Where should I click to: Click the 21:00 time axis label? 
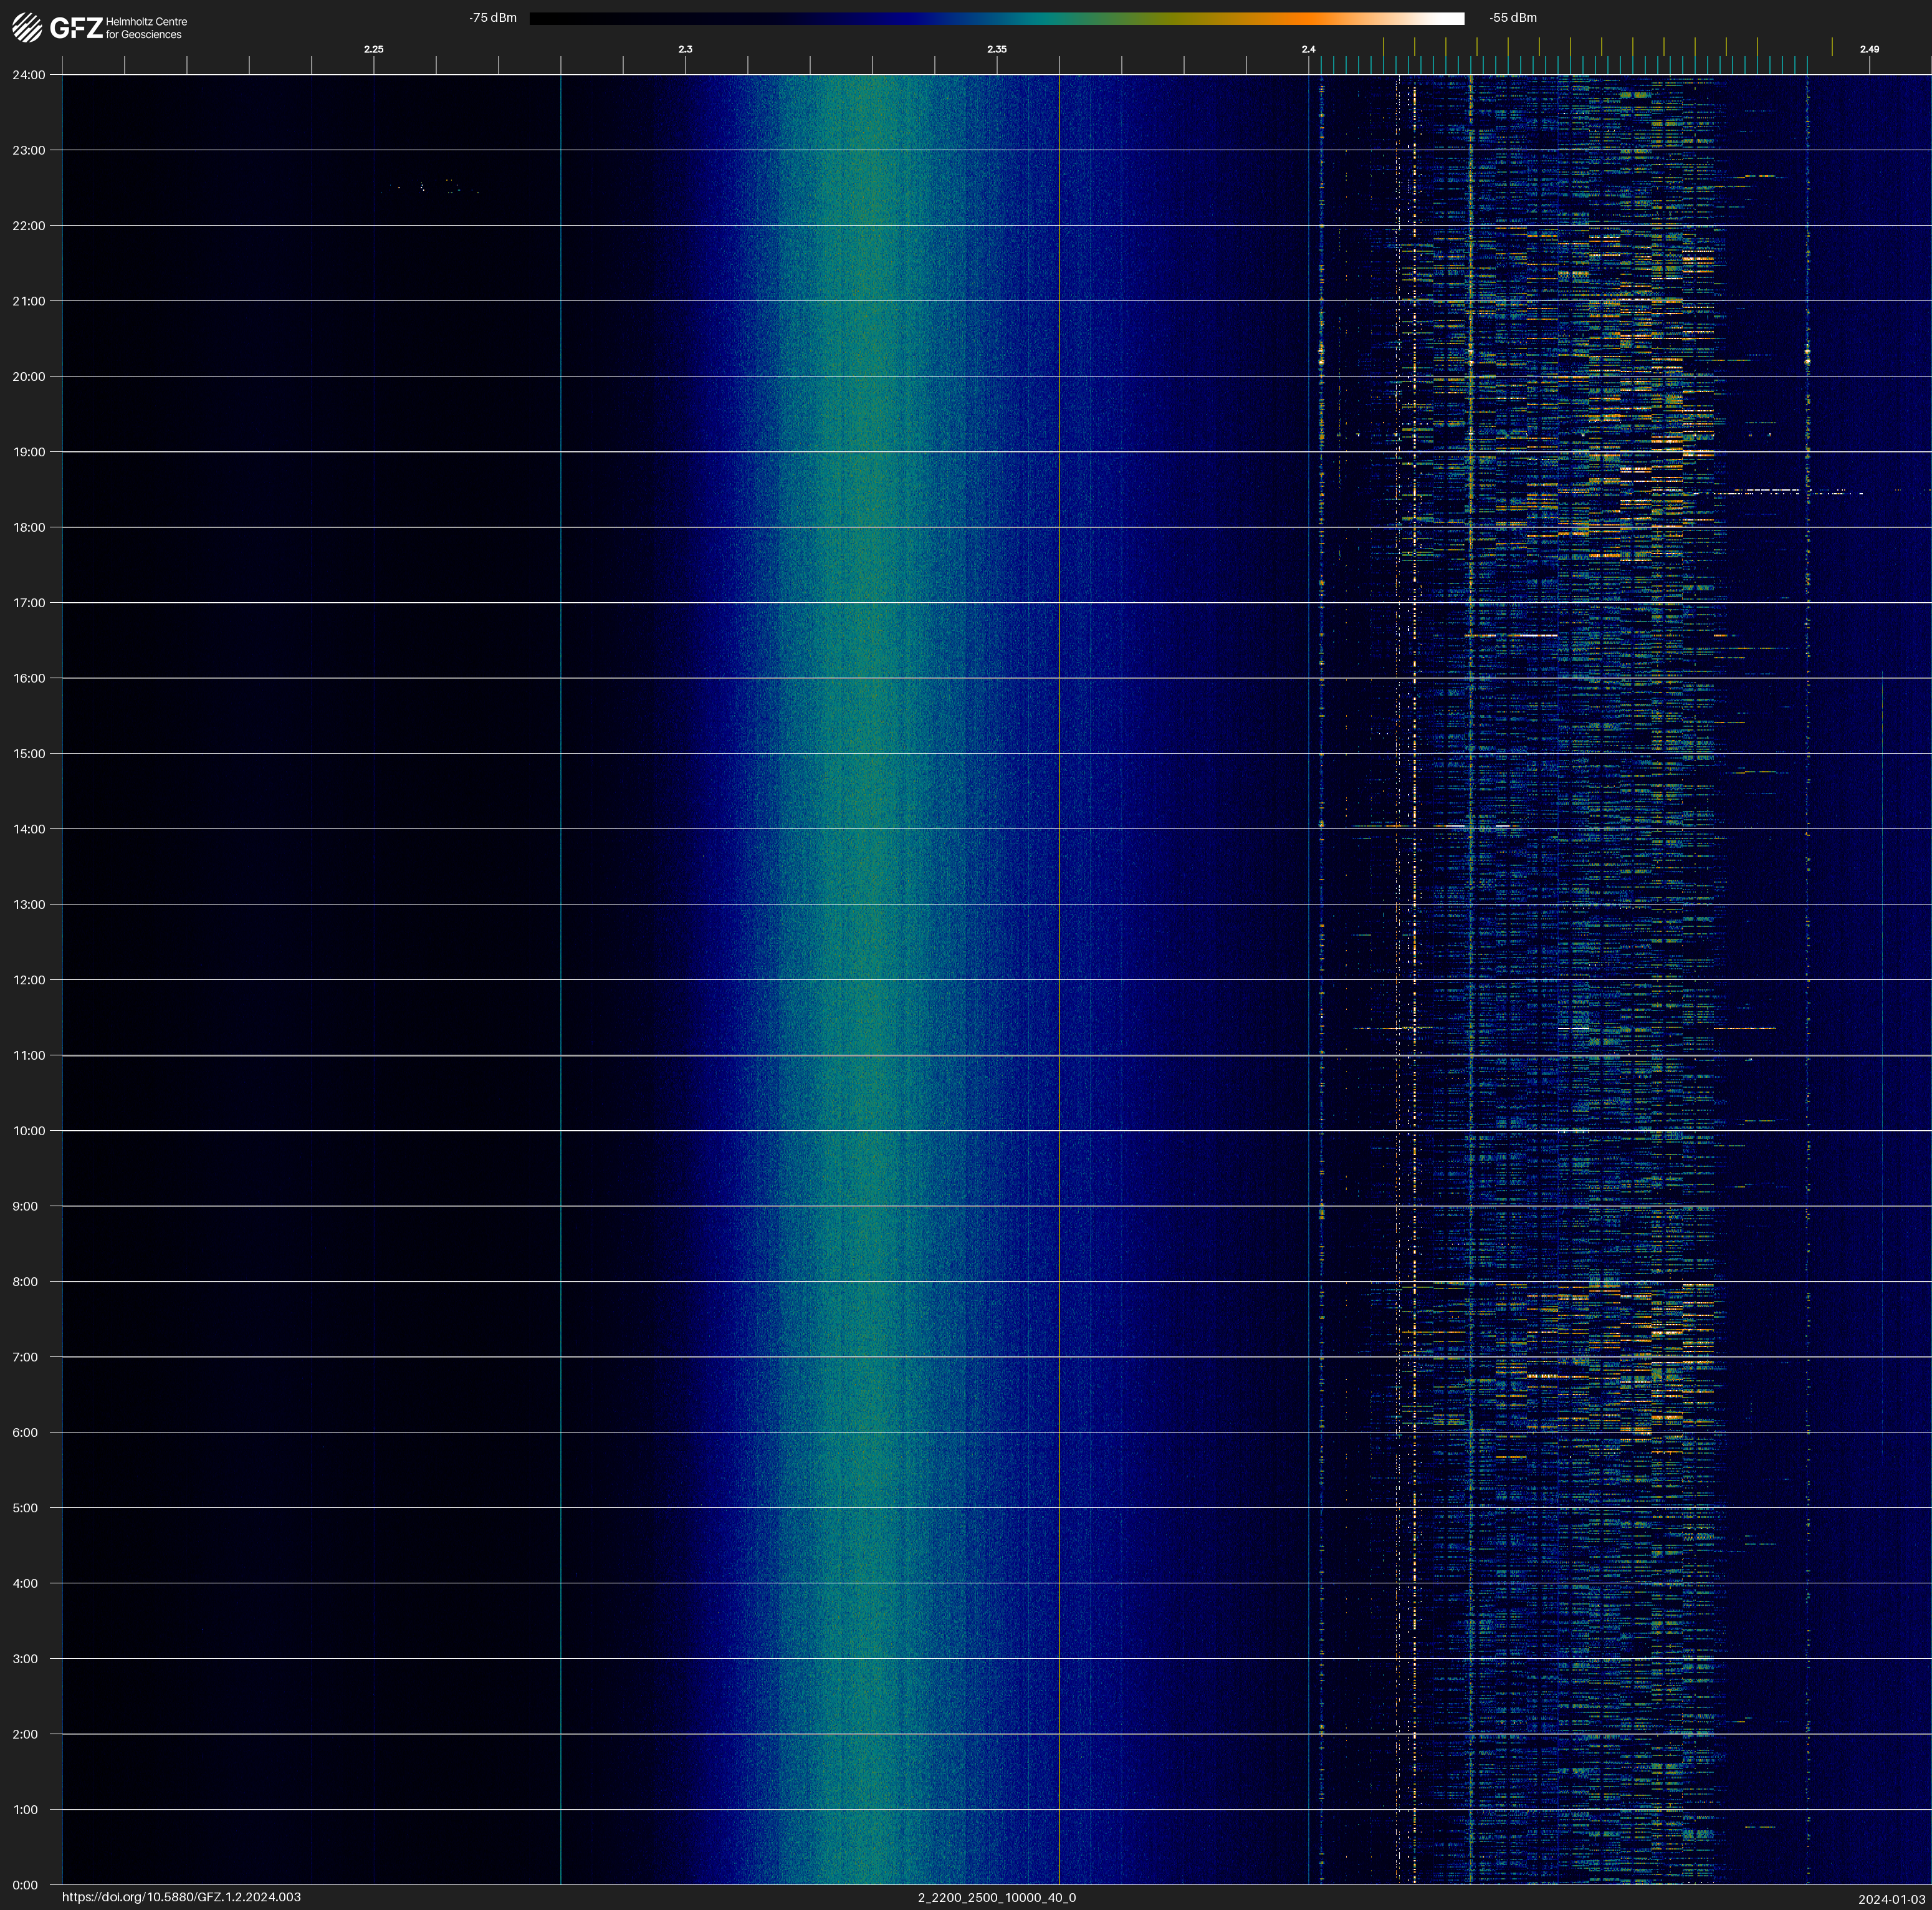click(29, 301)
